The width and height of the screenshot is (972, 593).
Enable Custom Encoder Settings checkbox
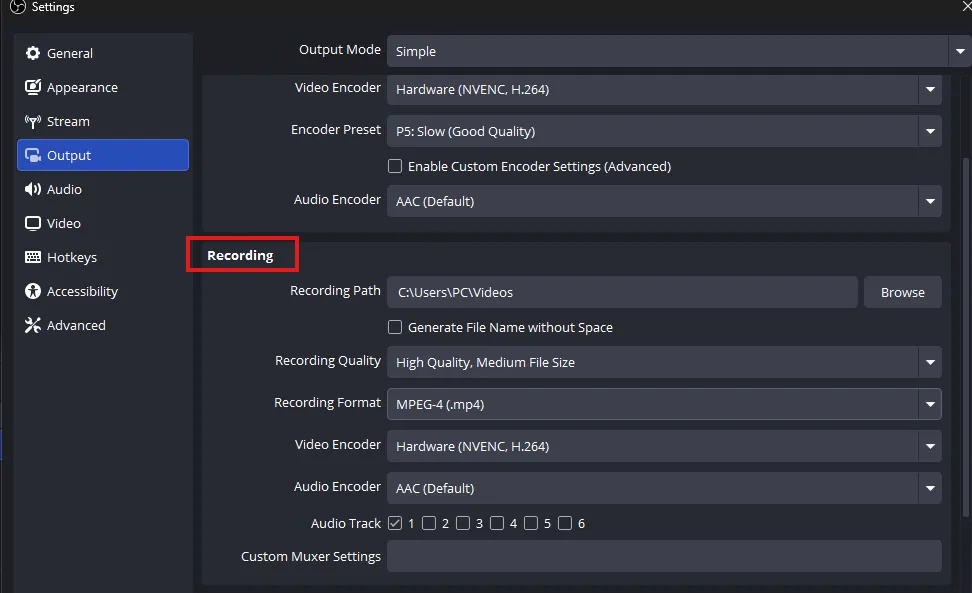(395, 166)
